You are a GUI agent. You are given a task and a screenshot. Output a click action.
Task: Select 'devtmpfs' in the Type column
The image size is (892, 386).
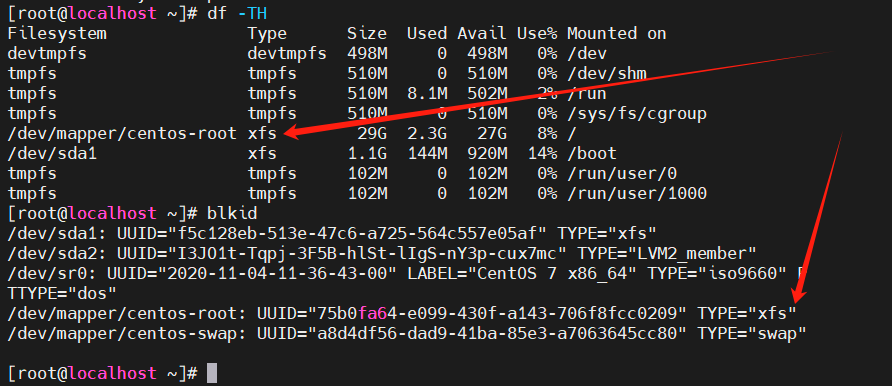pyautogui.click(x=287, y=54)
